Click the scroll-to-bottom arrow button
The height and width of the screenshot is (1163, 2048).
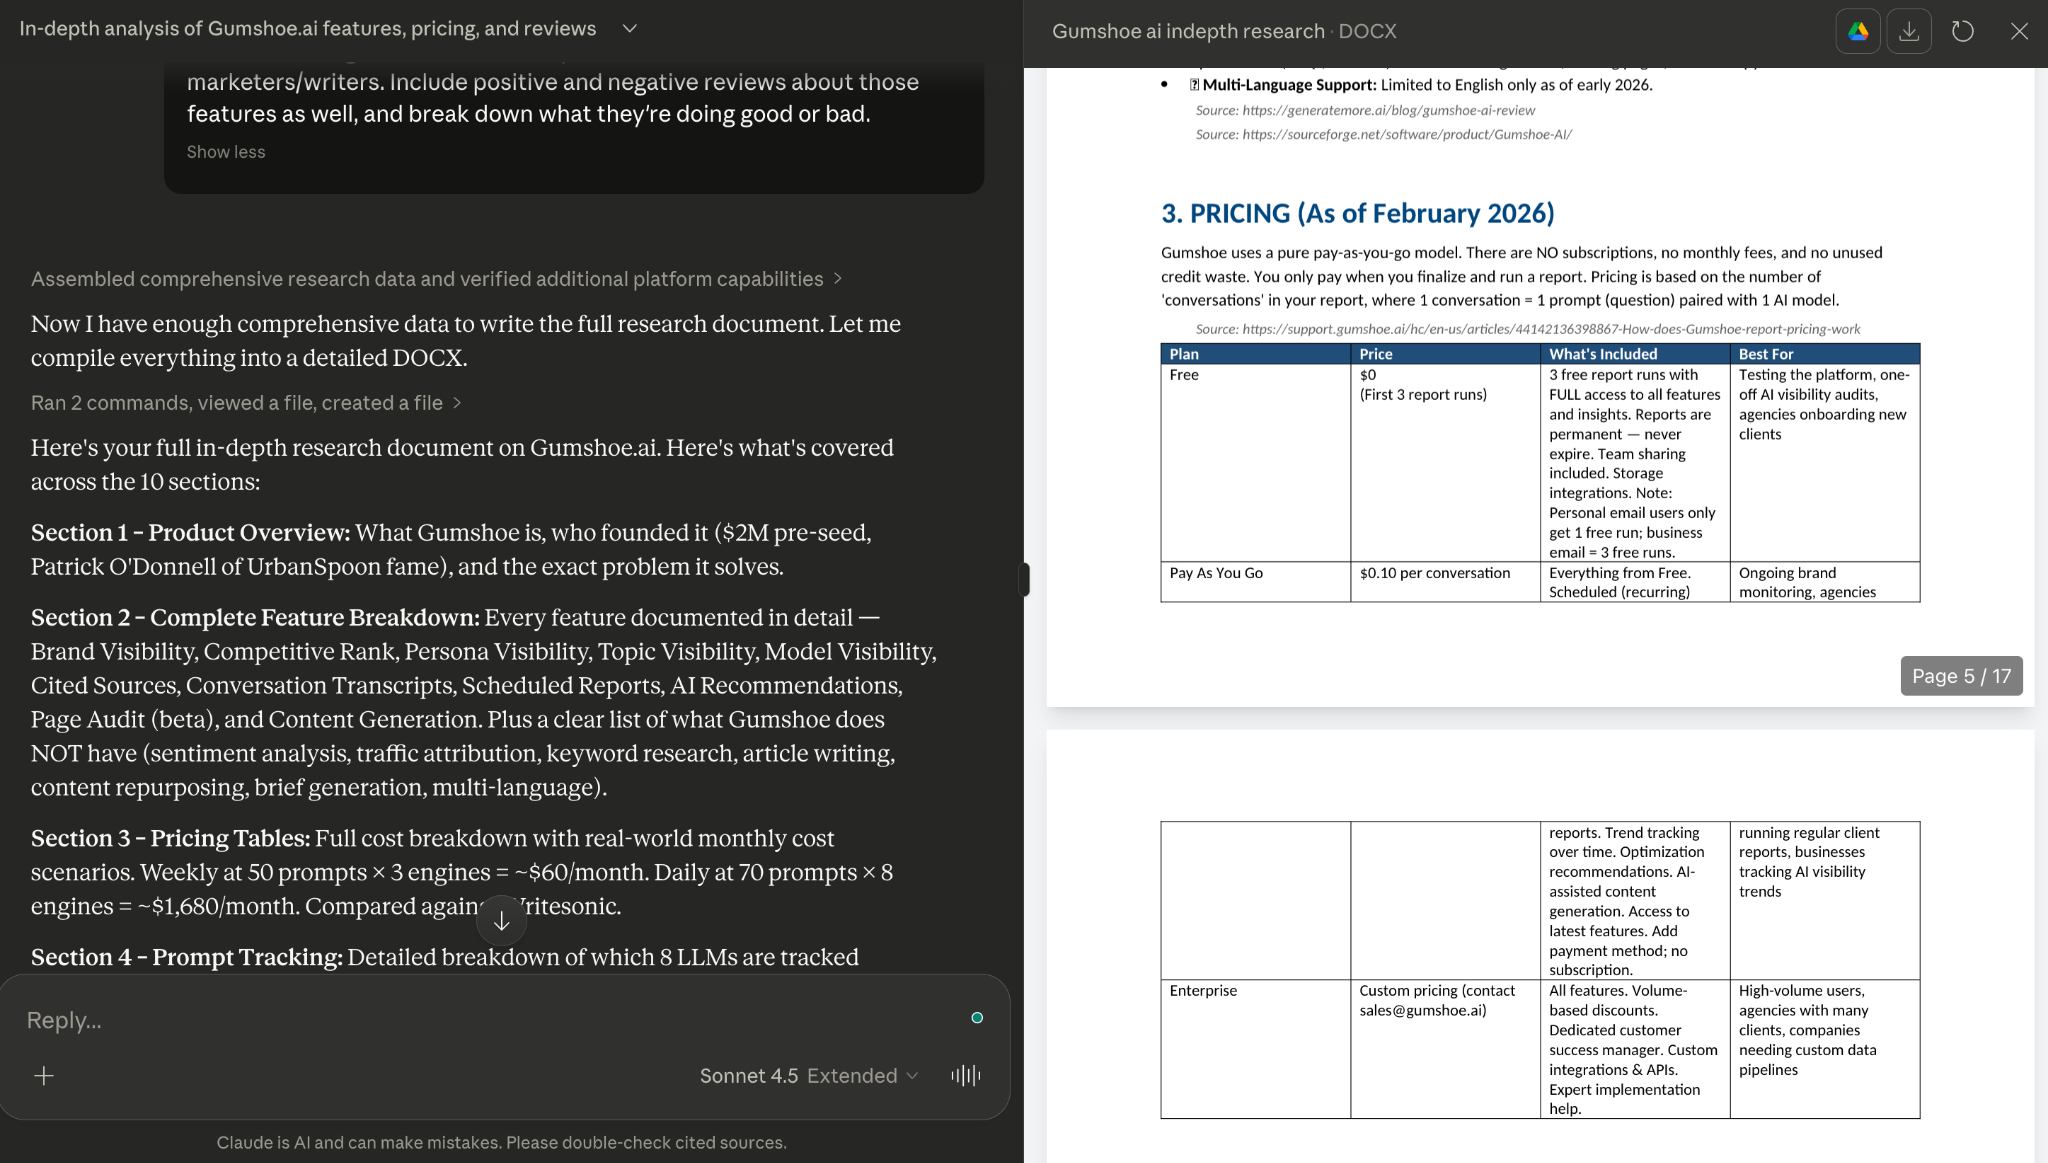[x=502, y=921]
